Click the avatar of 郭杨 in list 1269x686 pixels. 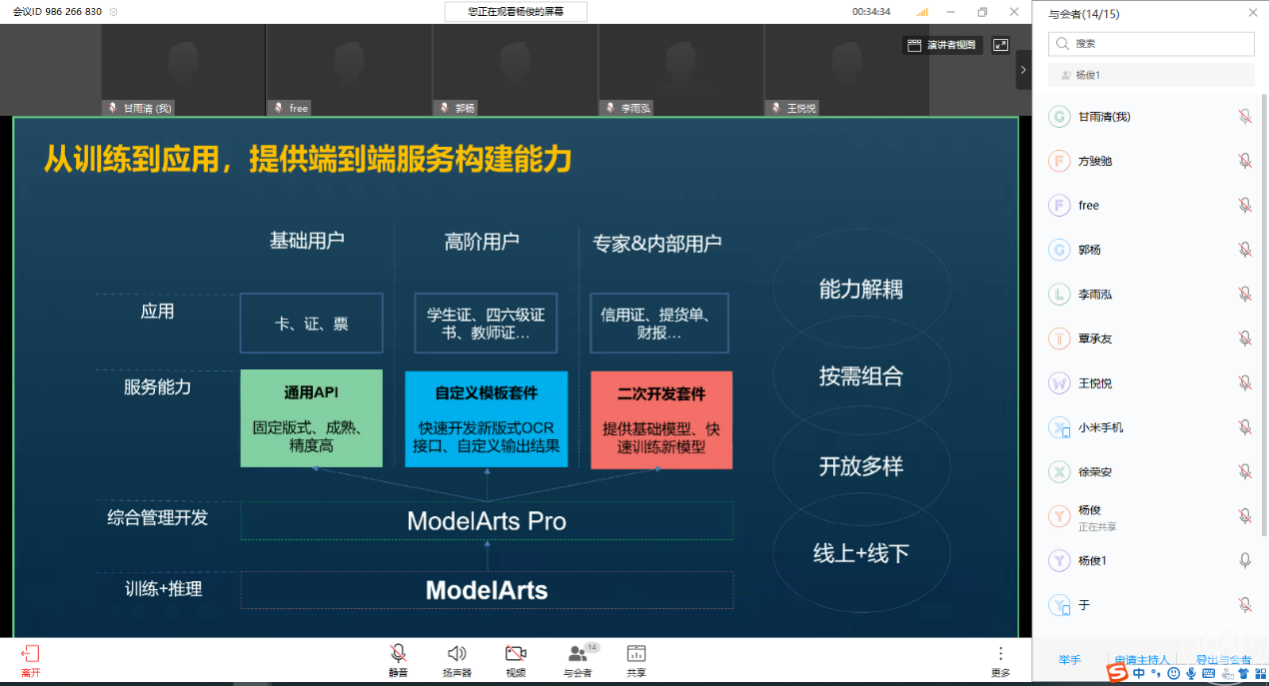(x=1059, y=250)
